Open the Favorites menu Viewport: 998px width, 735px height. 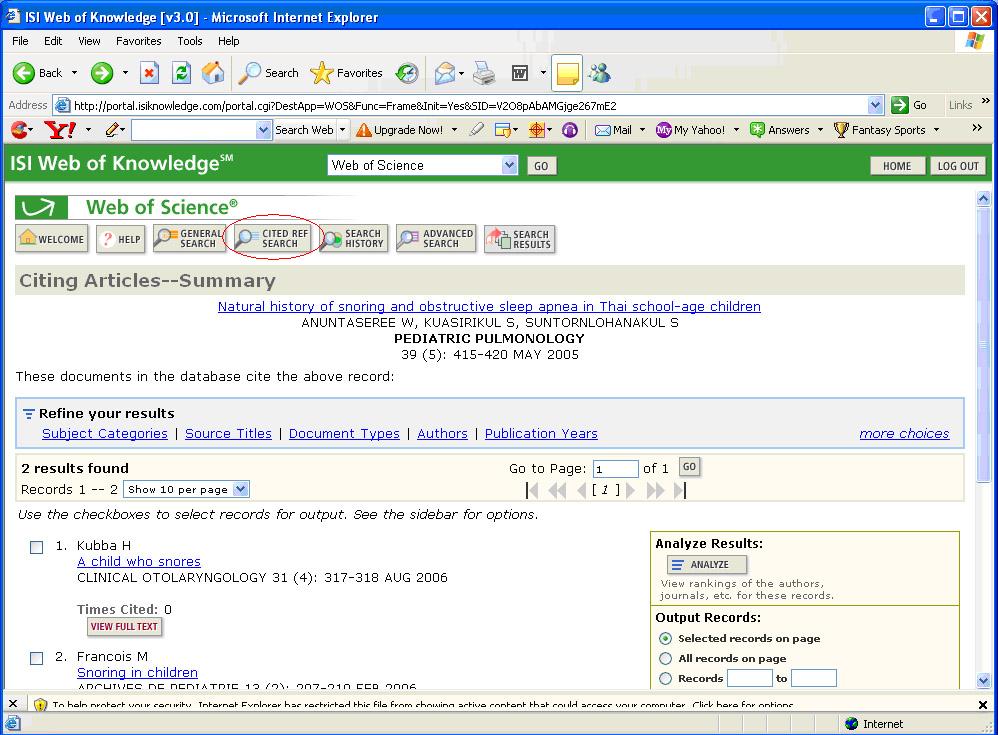coord(138,41)
